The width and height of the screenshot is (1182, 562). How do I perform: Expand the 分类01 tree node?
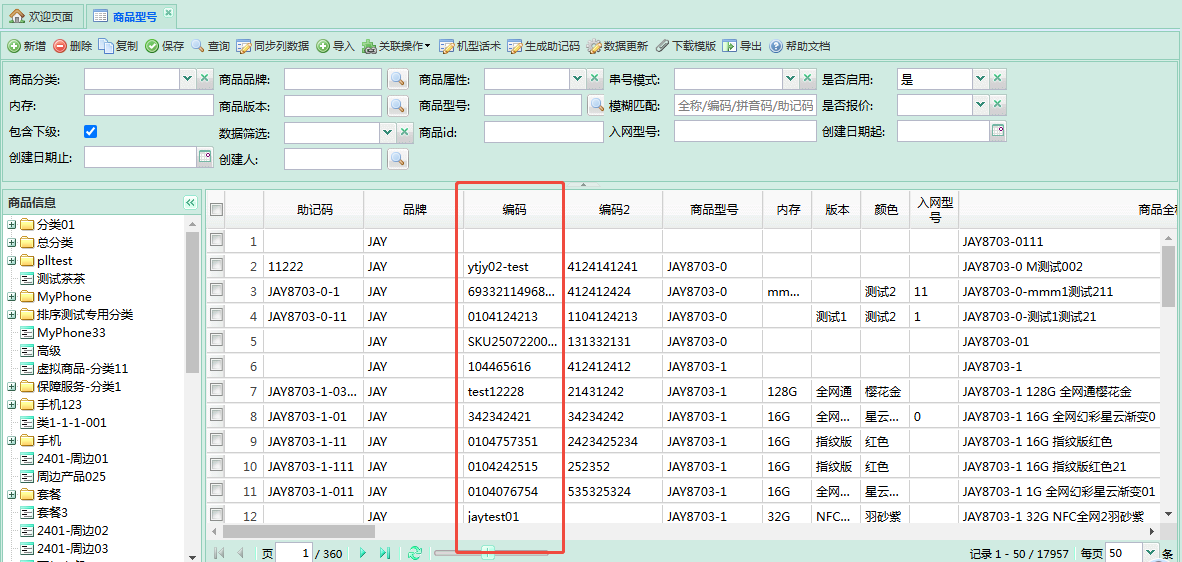click(12, 225)
